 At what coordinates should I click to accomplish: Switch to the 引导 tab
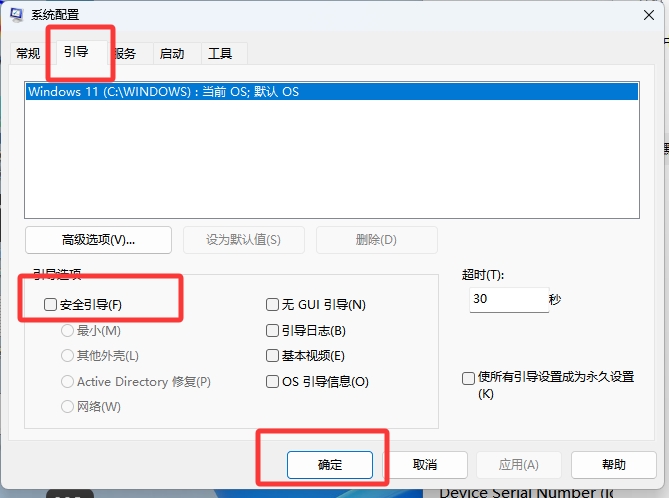[77, 51]
